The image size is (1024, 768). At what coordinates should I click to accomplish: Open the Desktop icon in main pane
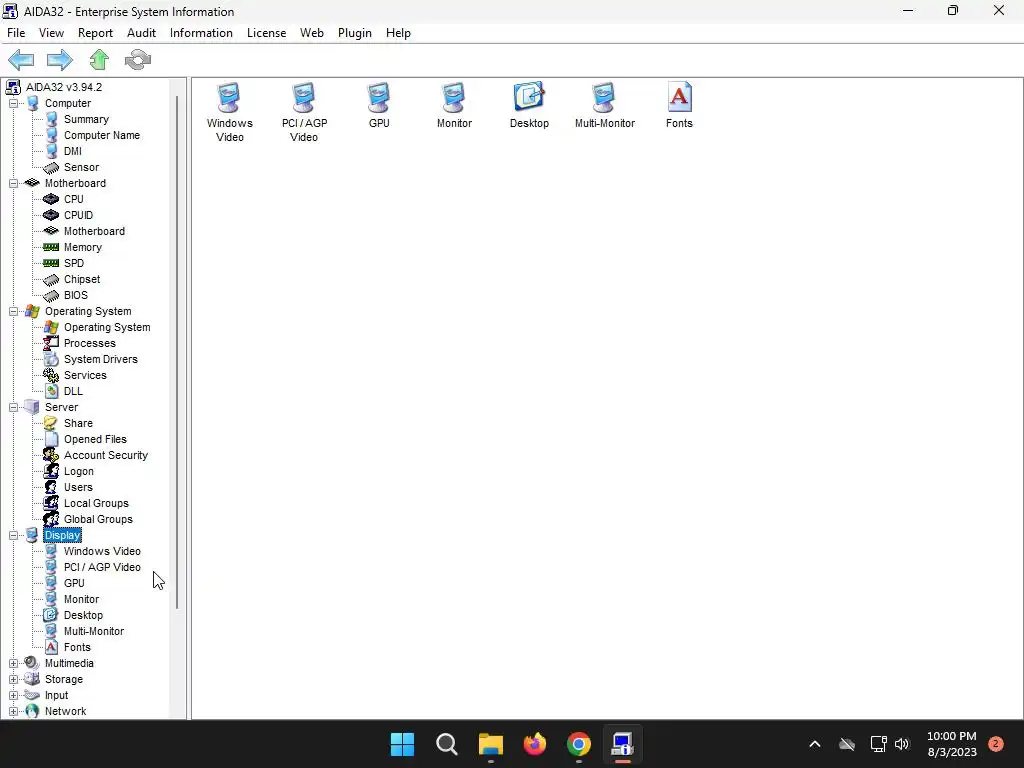point(529,106)
